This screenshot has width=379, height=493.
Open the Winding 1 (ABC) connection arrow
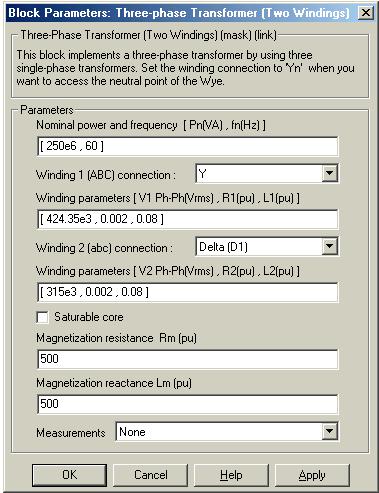(x=329, y=173)
